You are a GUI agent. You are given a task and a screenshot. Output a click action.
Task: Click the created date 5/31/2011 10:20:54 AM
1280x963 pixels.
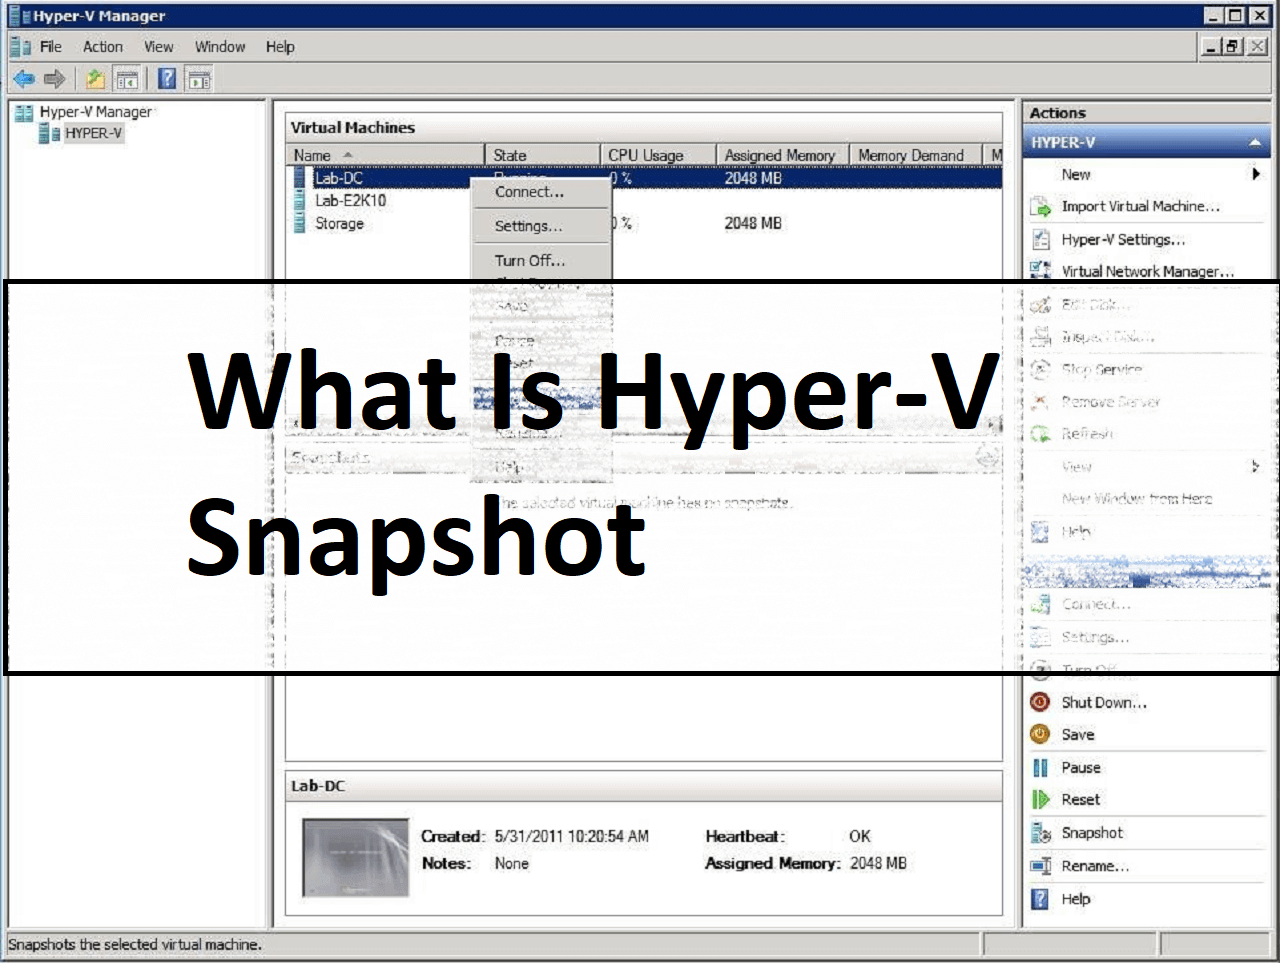coord(571,836)
